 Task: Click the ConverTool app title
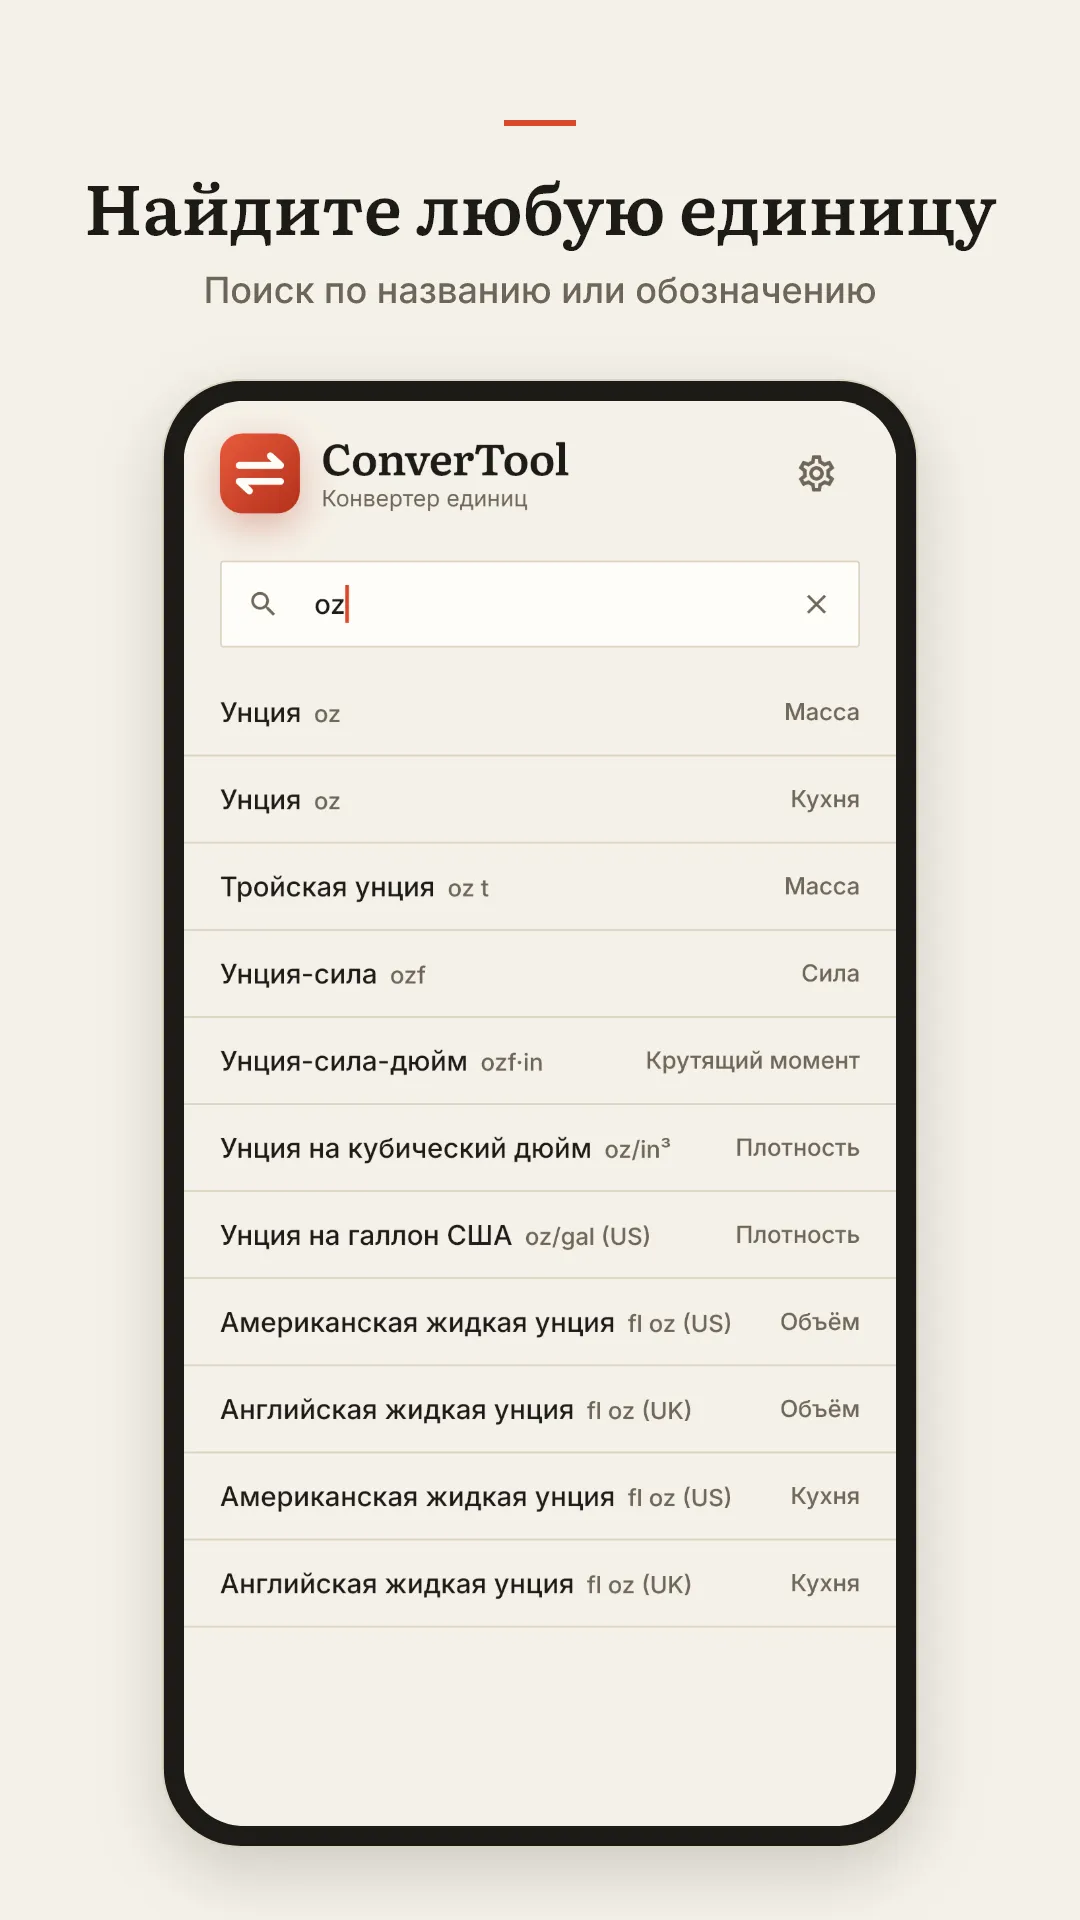point(445,460)
